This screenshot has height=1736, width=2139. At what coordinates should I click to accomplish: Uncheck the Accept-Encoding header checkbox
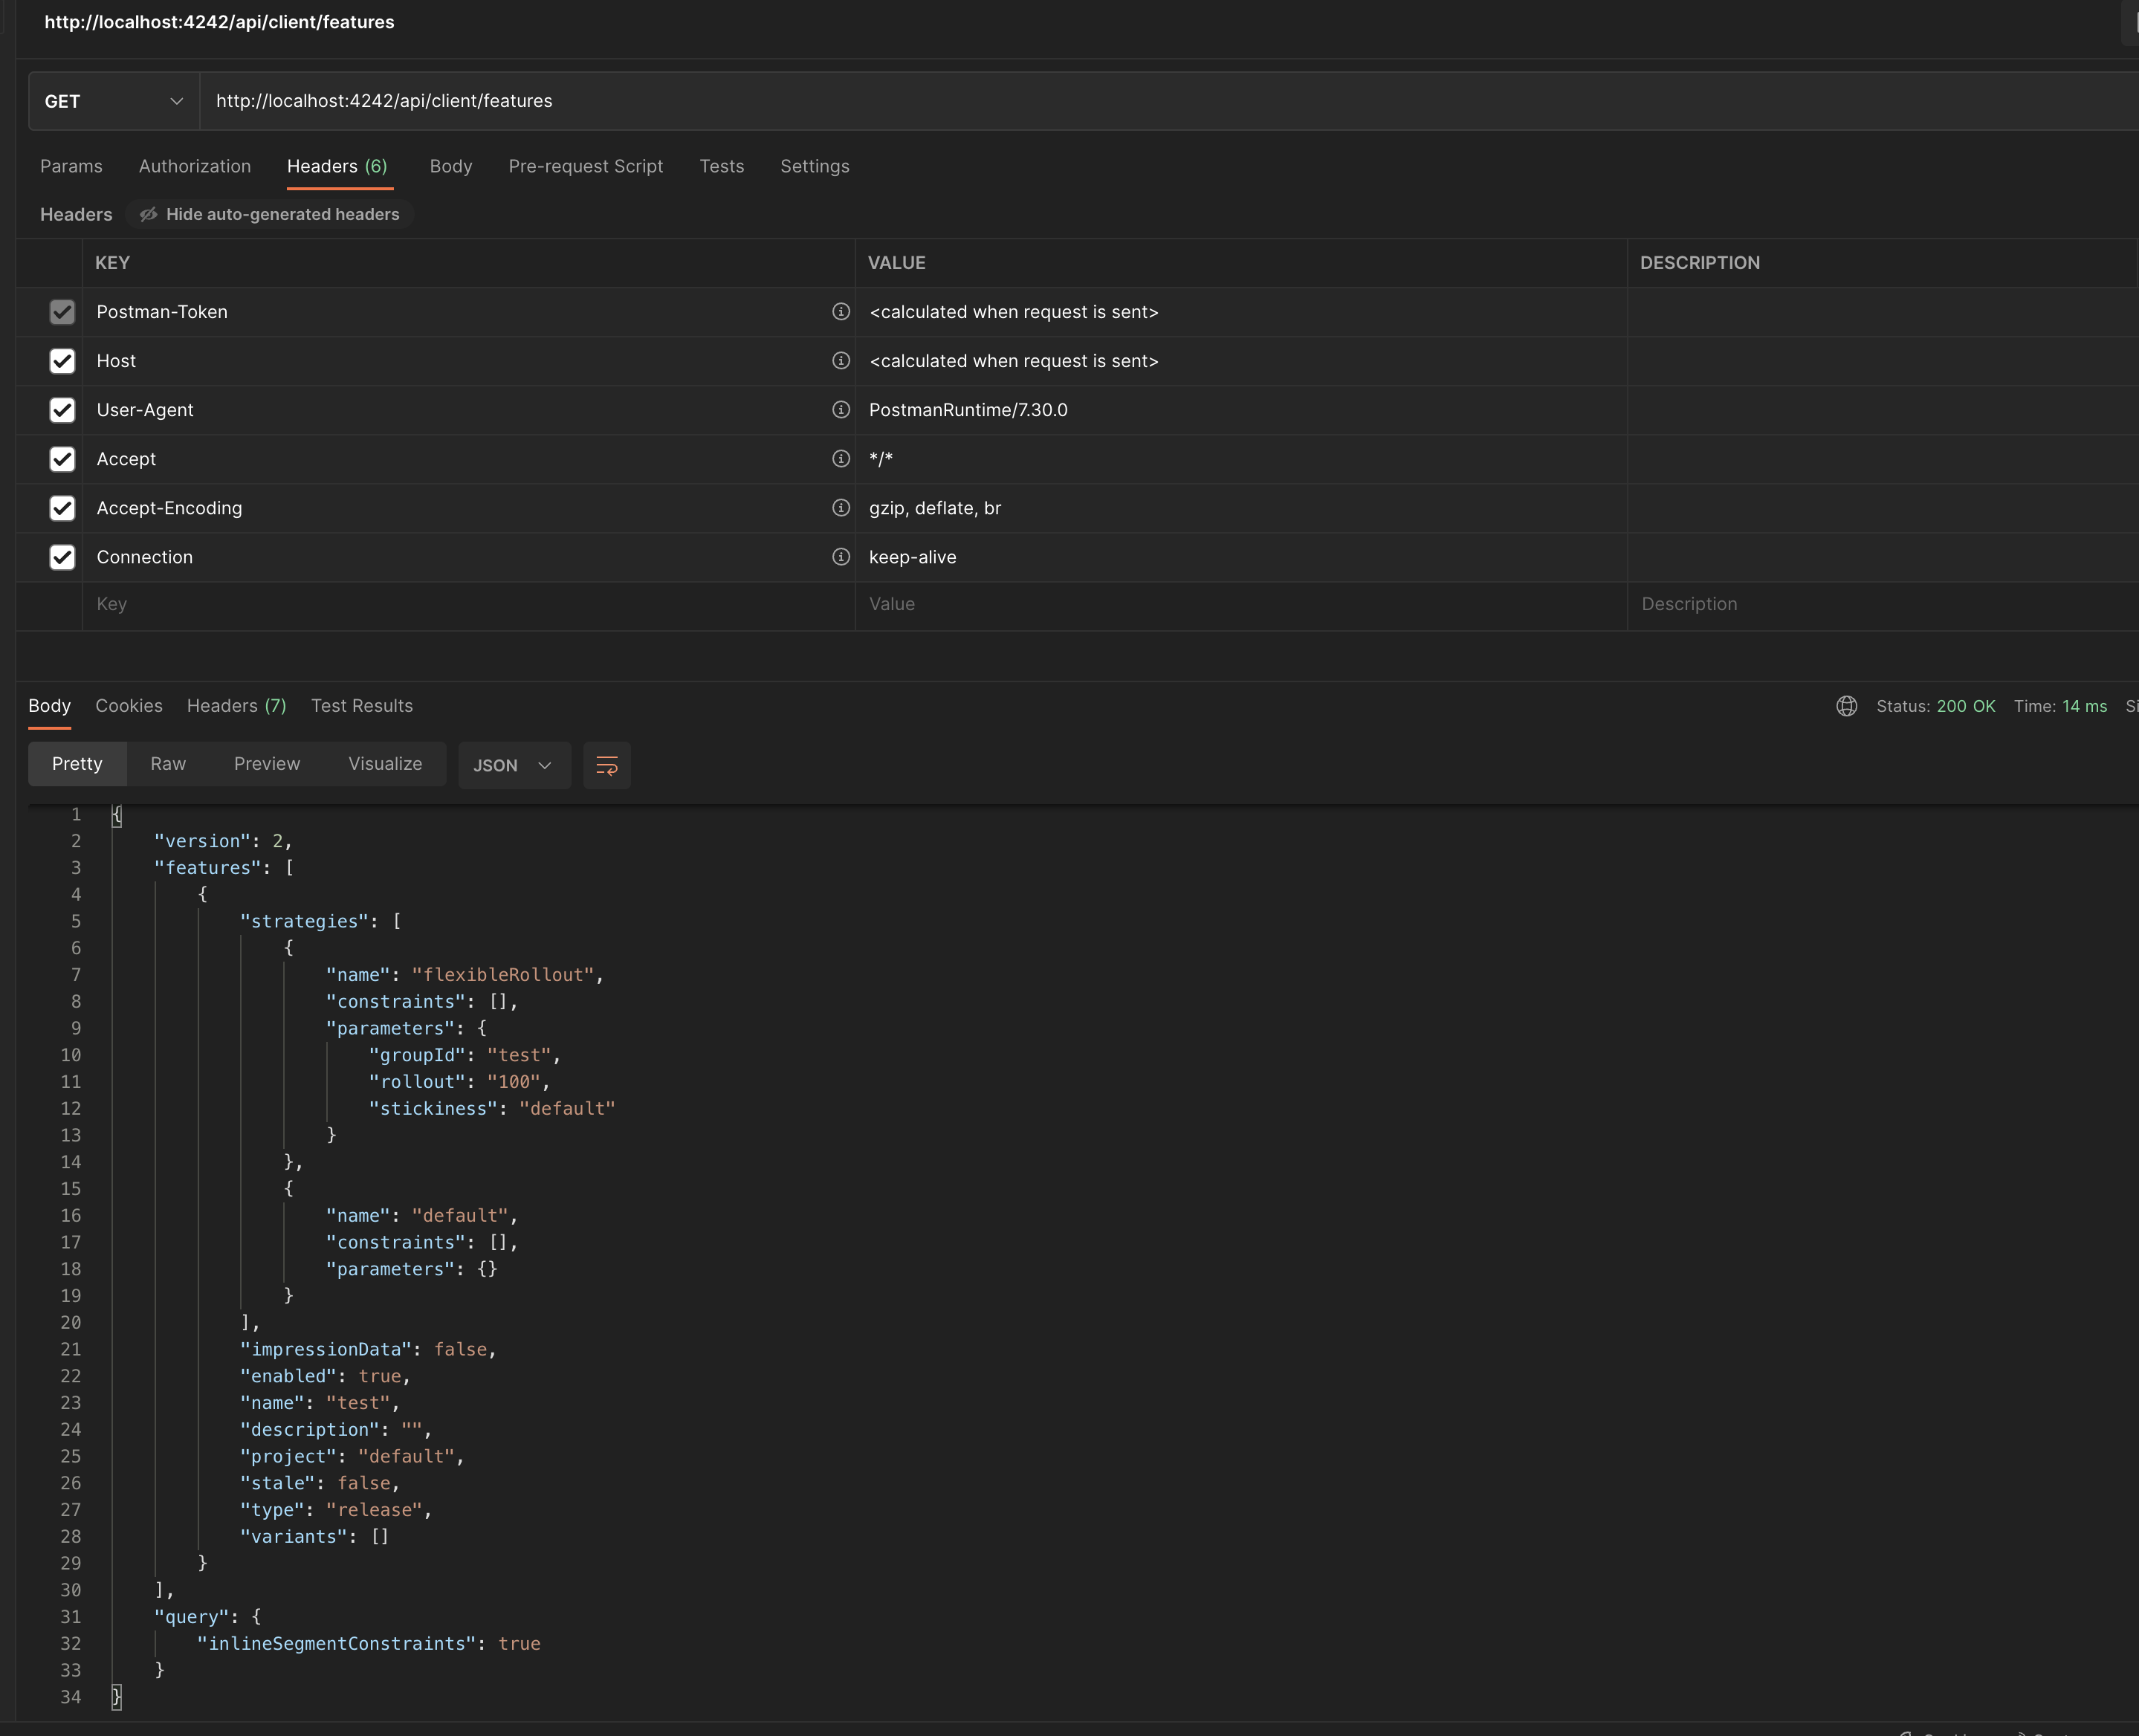coord(62,508)
